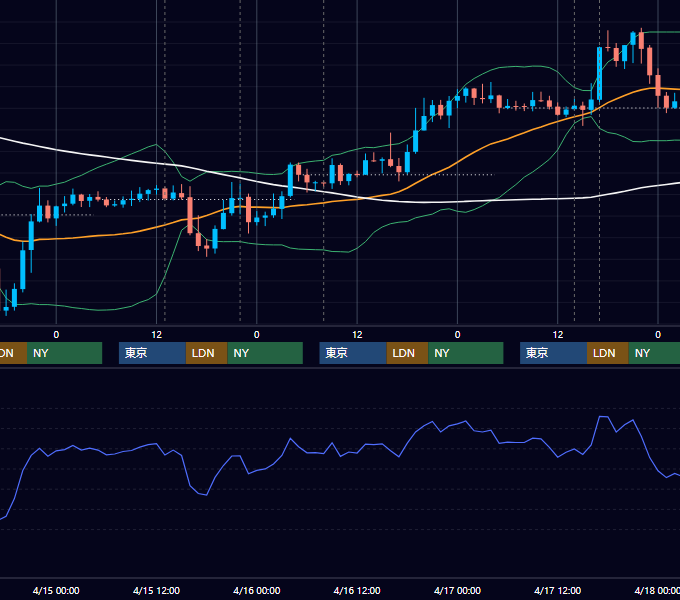Screen dimensions: 680x600
Task: Click the 4/16 12:00 date label
Action: pos(357,590)
